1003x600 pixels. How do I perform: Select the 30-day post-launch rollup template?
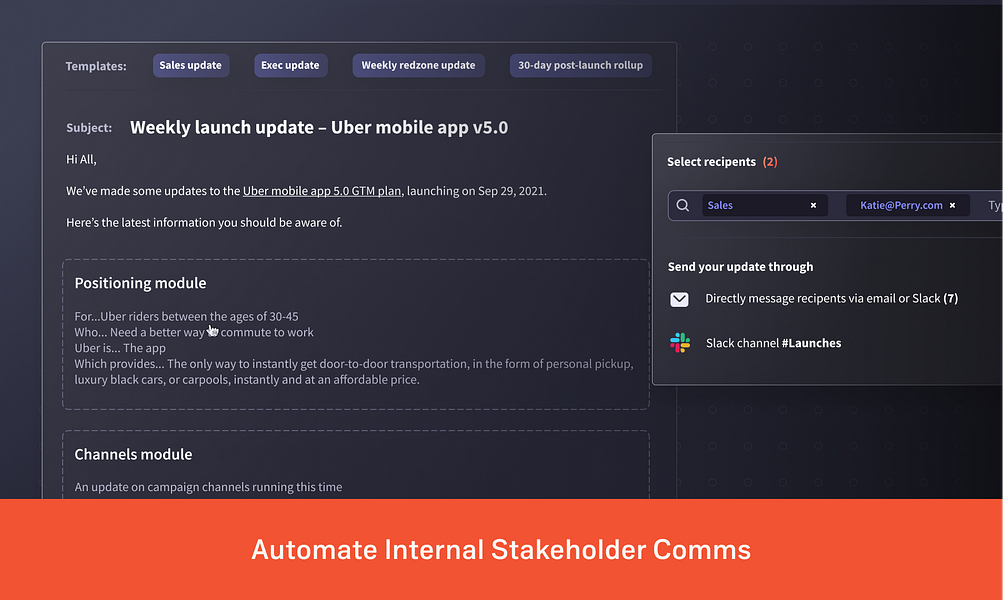(580, 65)
